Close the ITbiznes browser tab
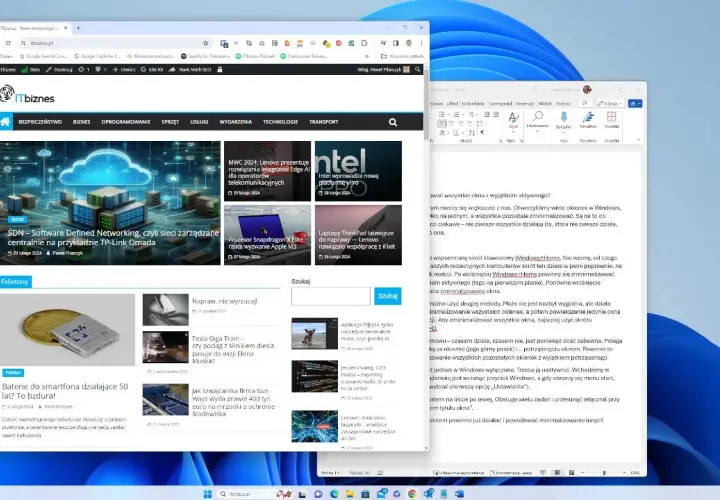Image resolution: width=720 pixels, height=500 pixels. pyautogui.click(x=66, y=28)
